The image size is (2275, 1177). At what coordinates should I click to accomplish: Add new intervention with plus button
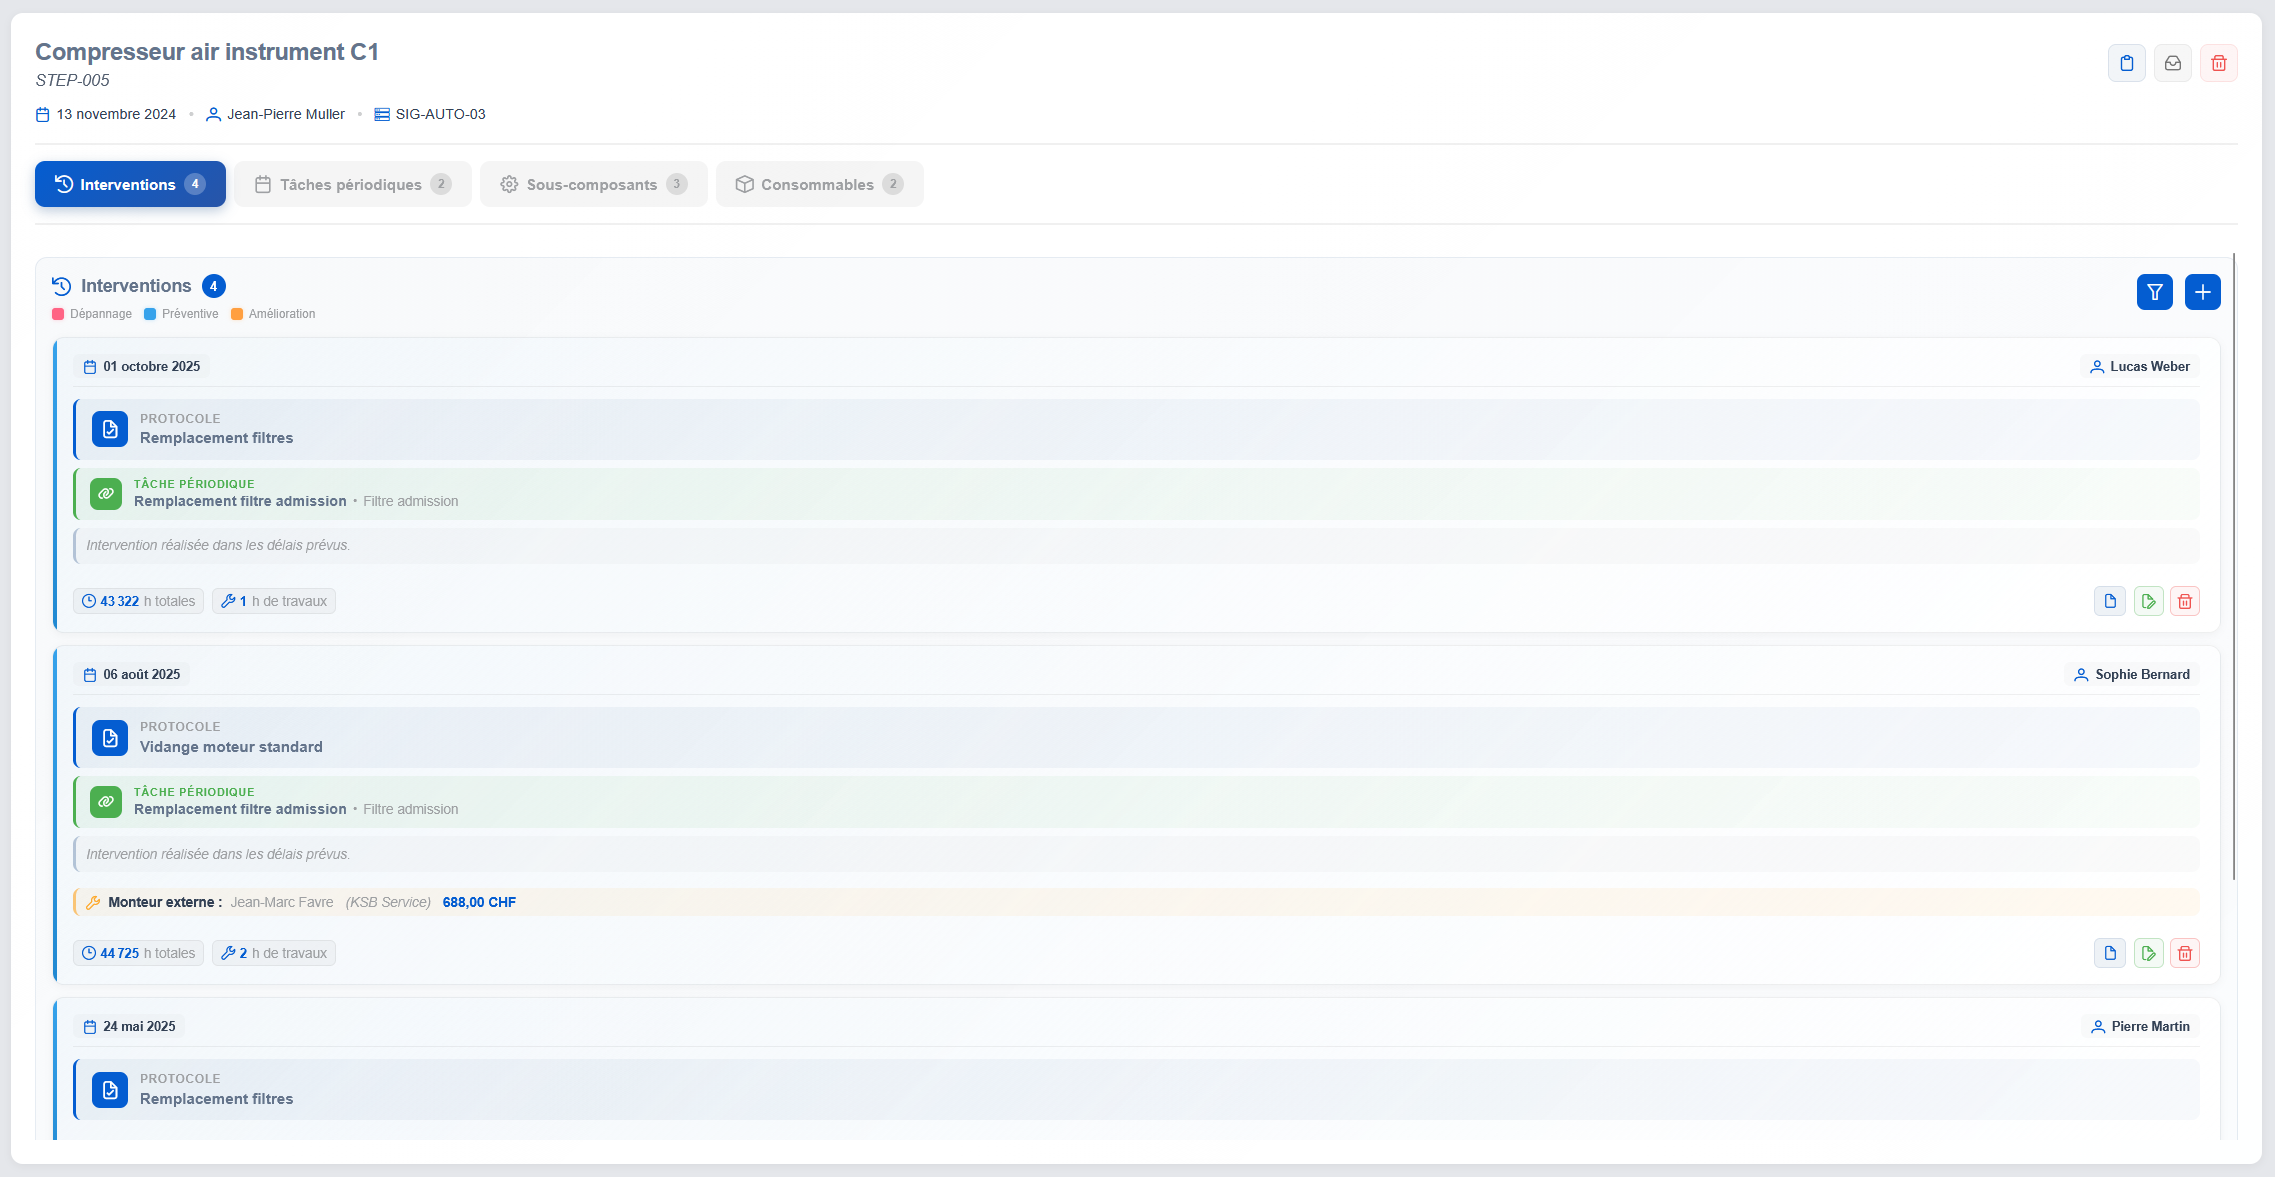click(x=2202, y=292)
